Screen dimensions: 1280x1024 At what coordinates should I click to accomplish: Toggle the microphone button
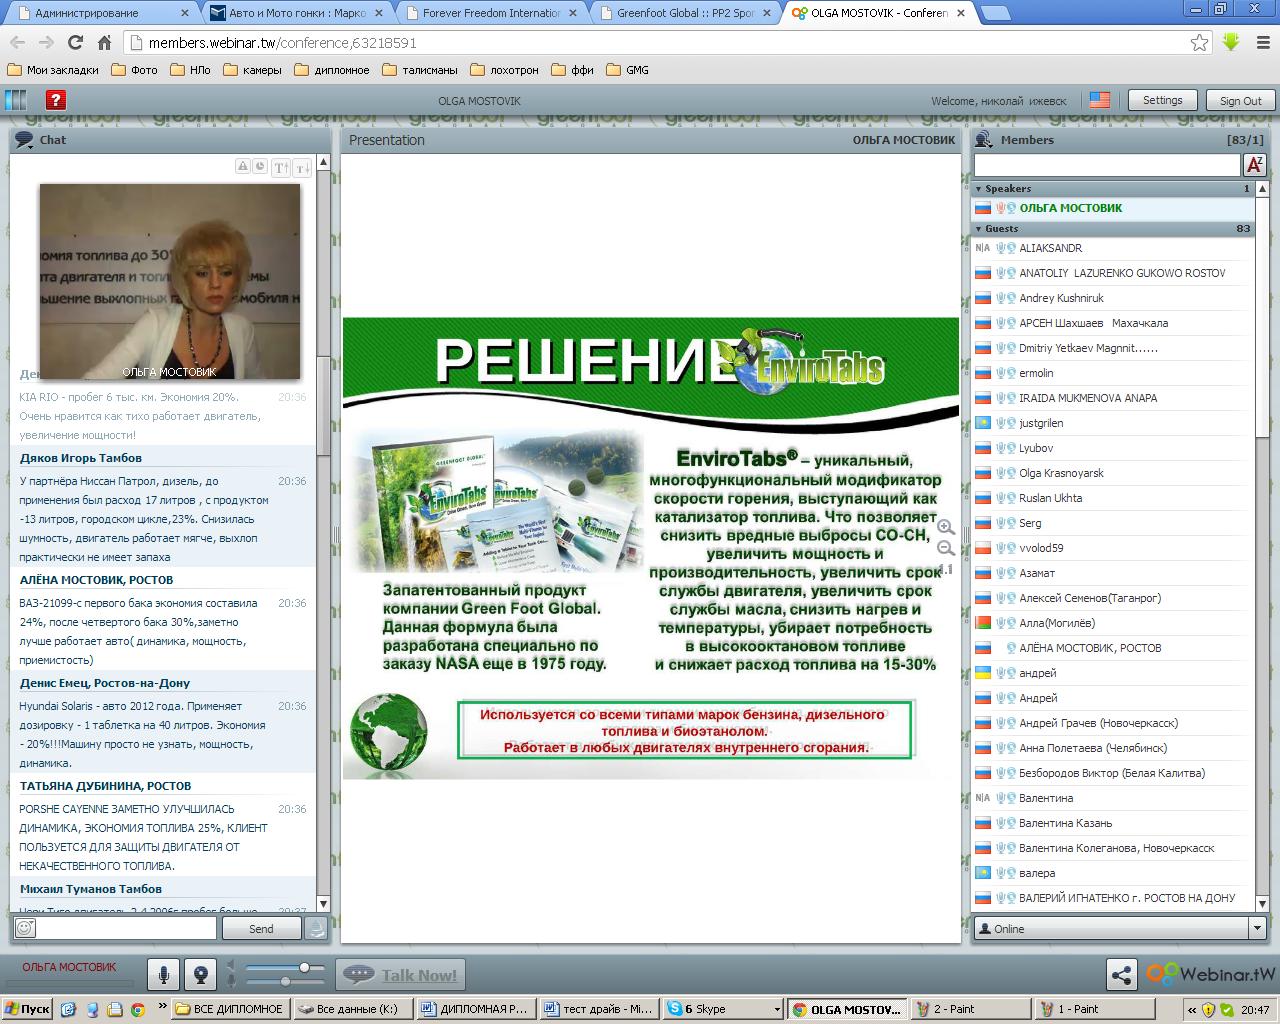click(x=164, y=975)
